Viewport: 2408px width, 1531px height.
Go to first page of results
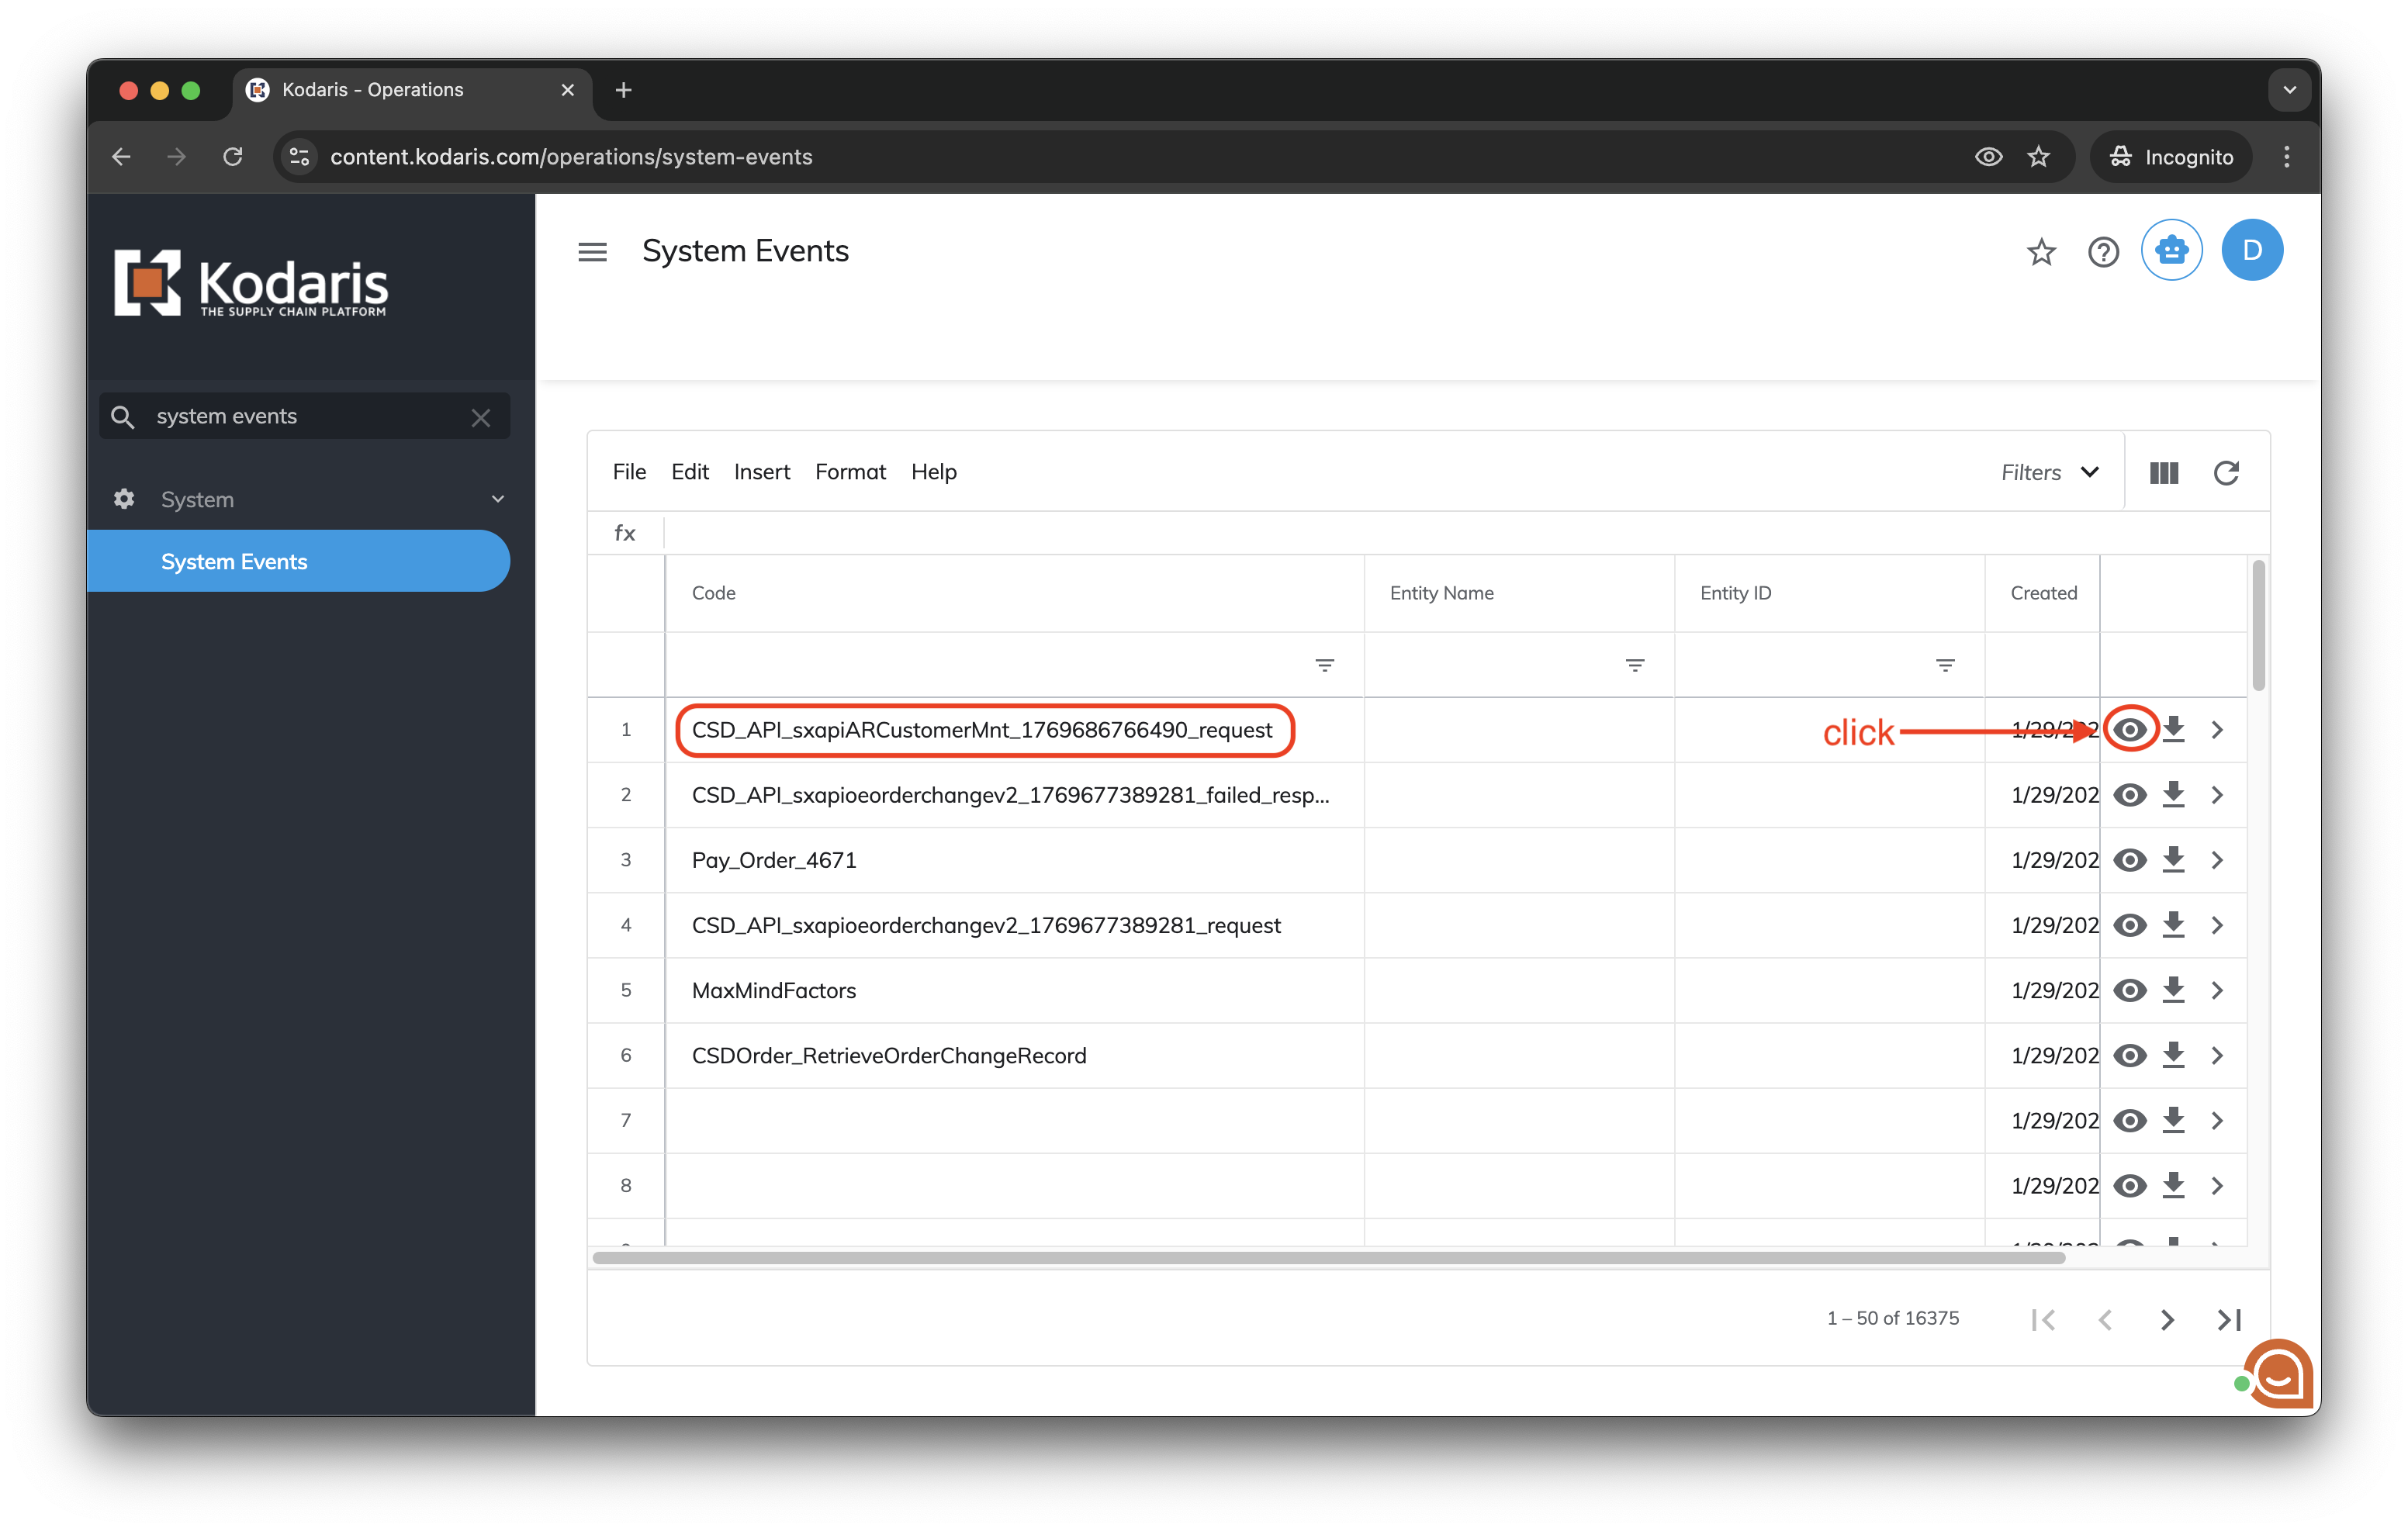(x=2043, y=1319)
